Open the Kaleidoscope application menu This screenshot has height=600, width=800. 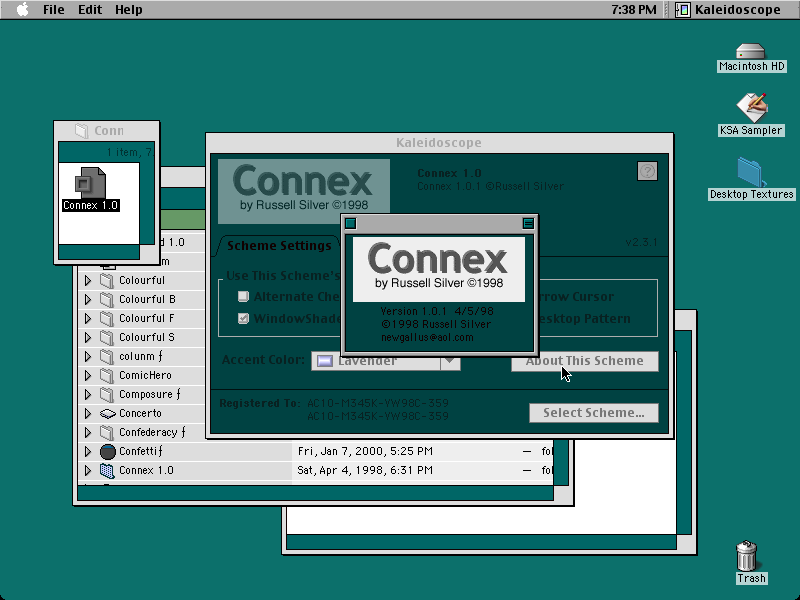tap(728, 9)
